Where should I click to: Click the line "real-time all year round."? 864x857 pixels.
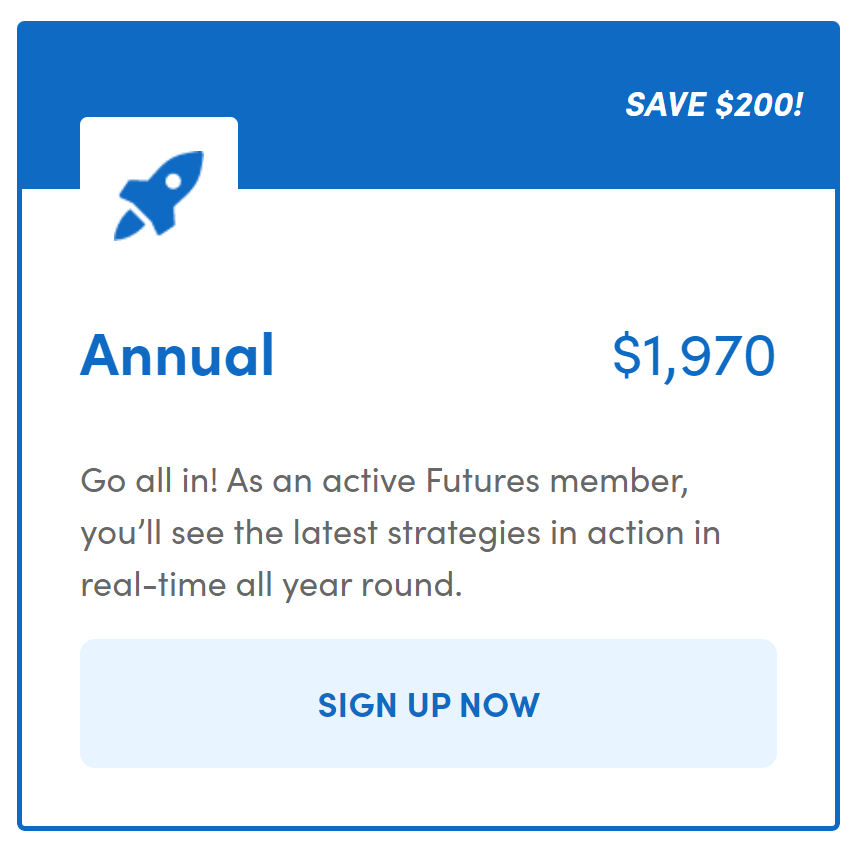(x=271, y=585)
